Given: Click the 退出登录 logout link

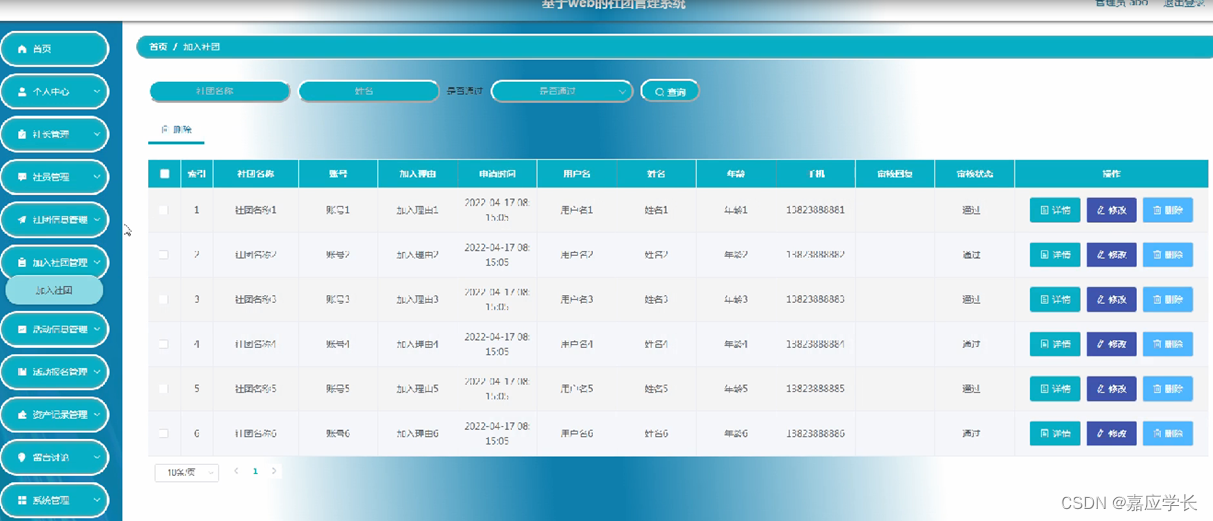Looking at the screenshot, I should tap(1183, 4).
